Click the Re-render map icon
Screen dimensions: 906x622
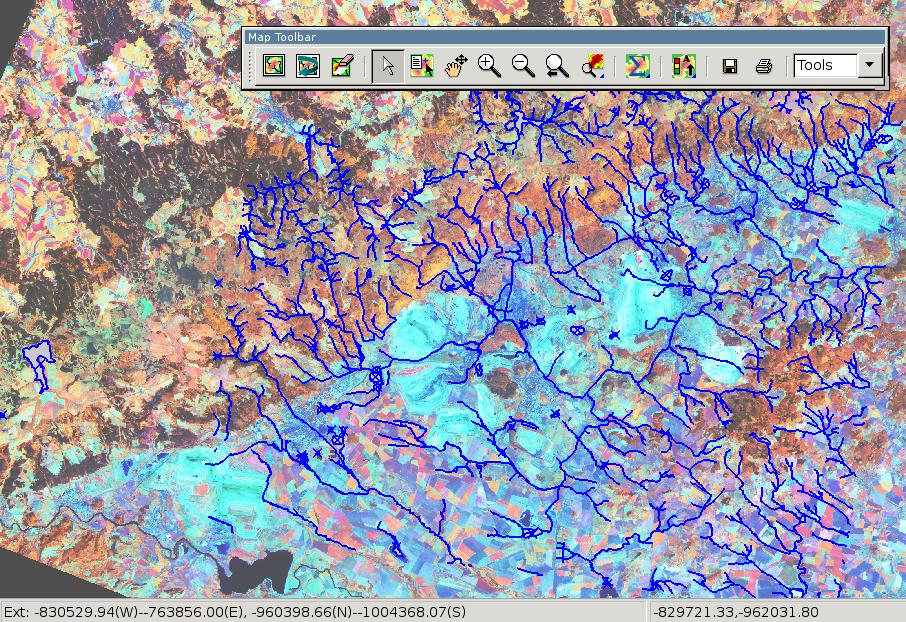pyautogui.click(x=307, y=66)
